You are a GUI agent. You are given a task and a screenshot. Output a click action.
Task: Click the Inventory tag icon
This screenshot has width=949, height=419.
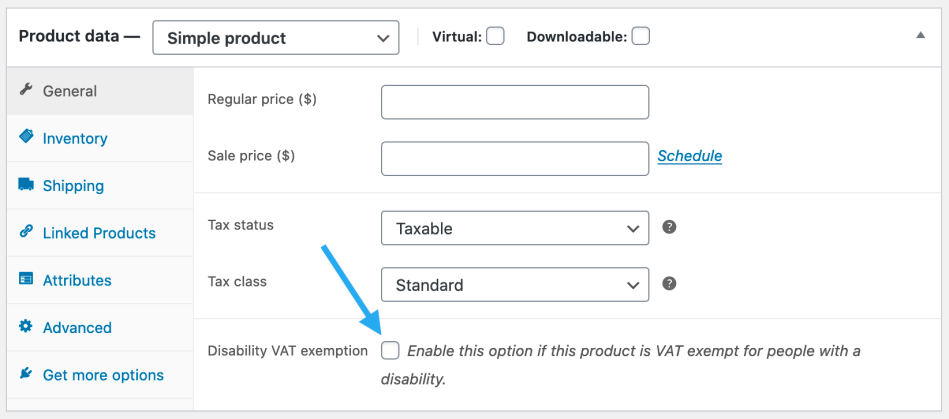click(x=26, y=138)
